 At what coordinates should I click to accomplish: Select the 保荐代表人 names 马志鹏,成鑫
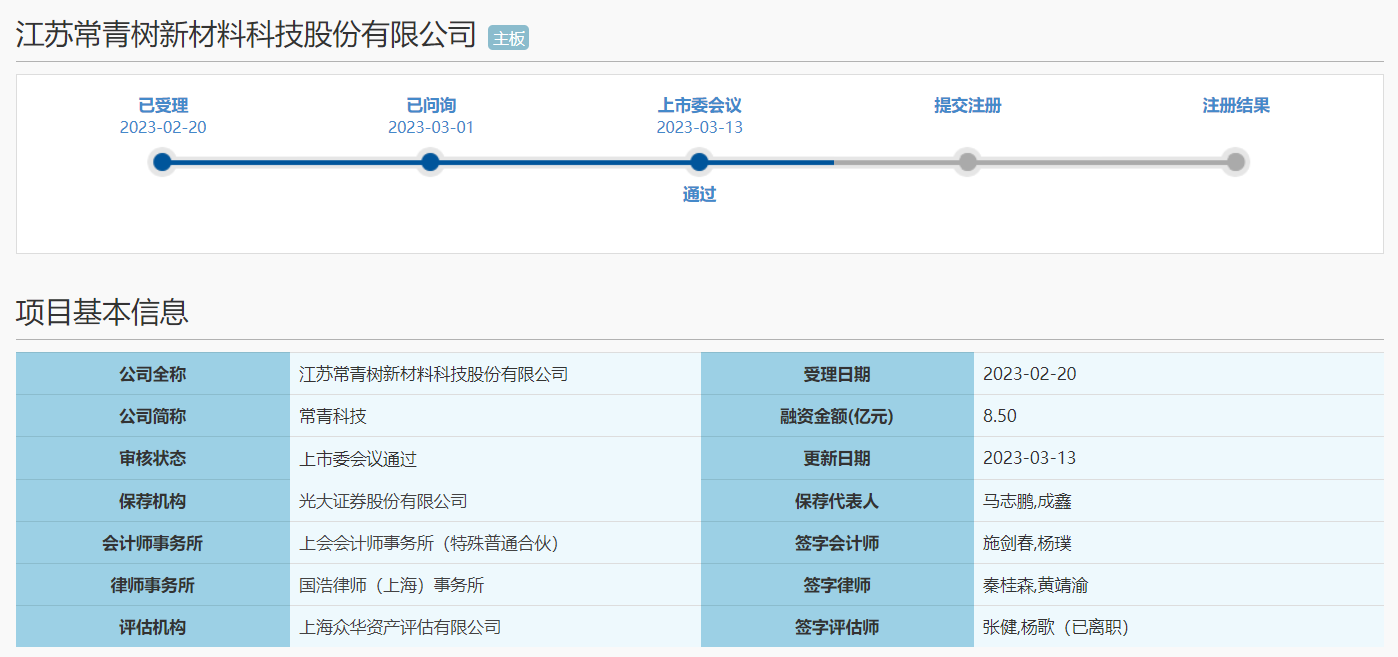tap(1027, 501)
